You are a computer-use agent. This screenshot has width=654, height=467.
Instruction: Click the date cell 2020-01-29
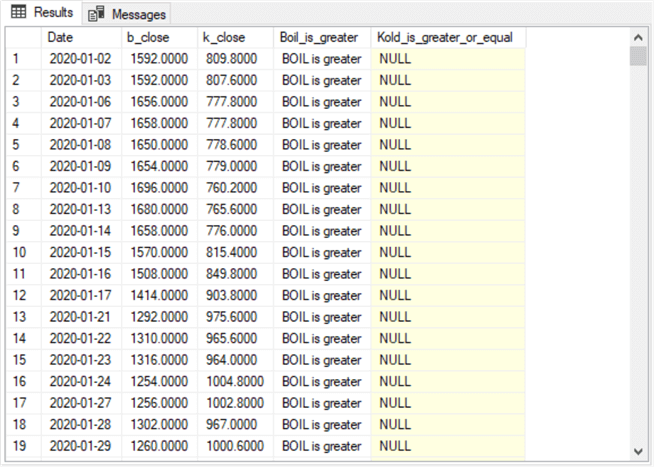click(x=80, y=446)
